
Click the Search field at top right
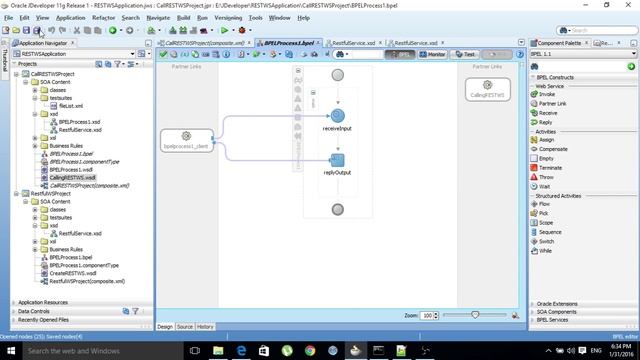598,30
